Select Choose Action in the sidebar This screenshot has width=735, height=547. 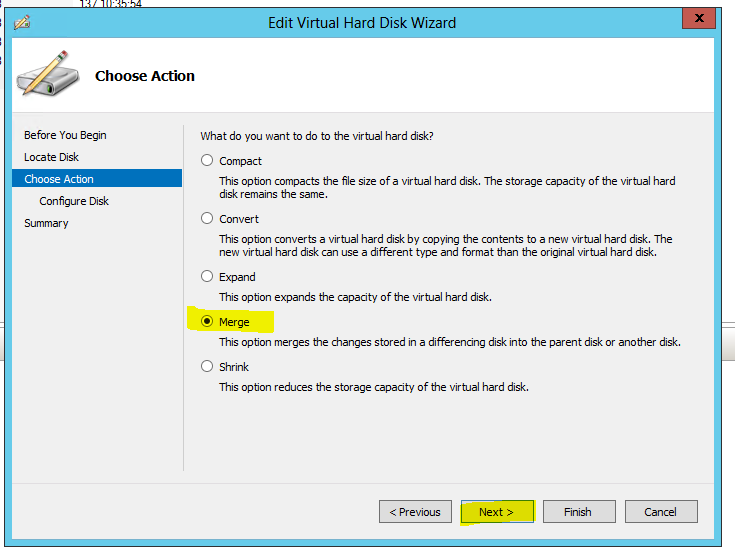click(59, 179)
